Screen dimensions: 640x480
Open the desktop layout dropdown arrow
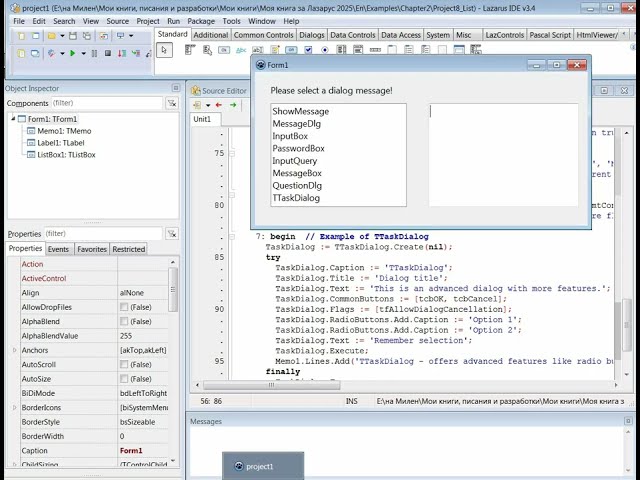pos(131,36)
